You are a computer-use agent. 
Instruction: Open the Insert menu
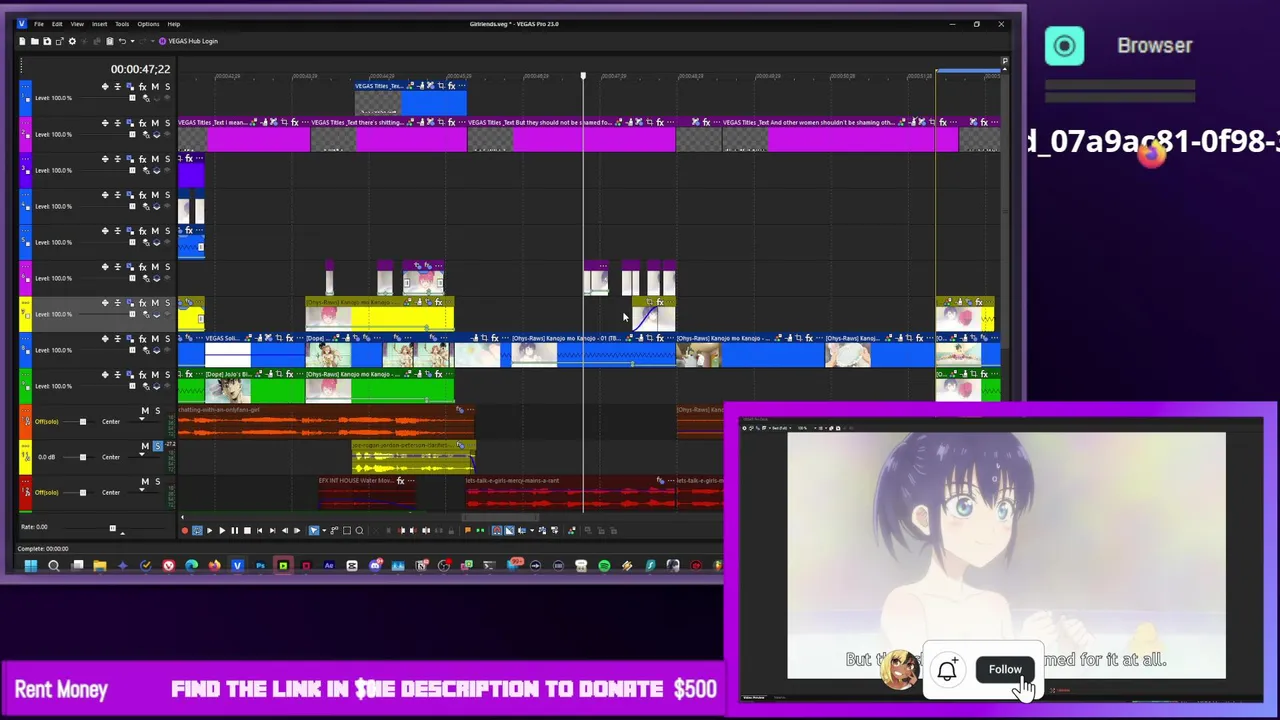coord(99,24)
